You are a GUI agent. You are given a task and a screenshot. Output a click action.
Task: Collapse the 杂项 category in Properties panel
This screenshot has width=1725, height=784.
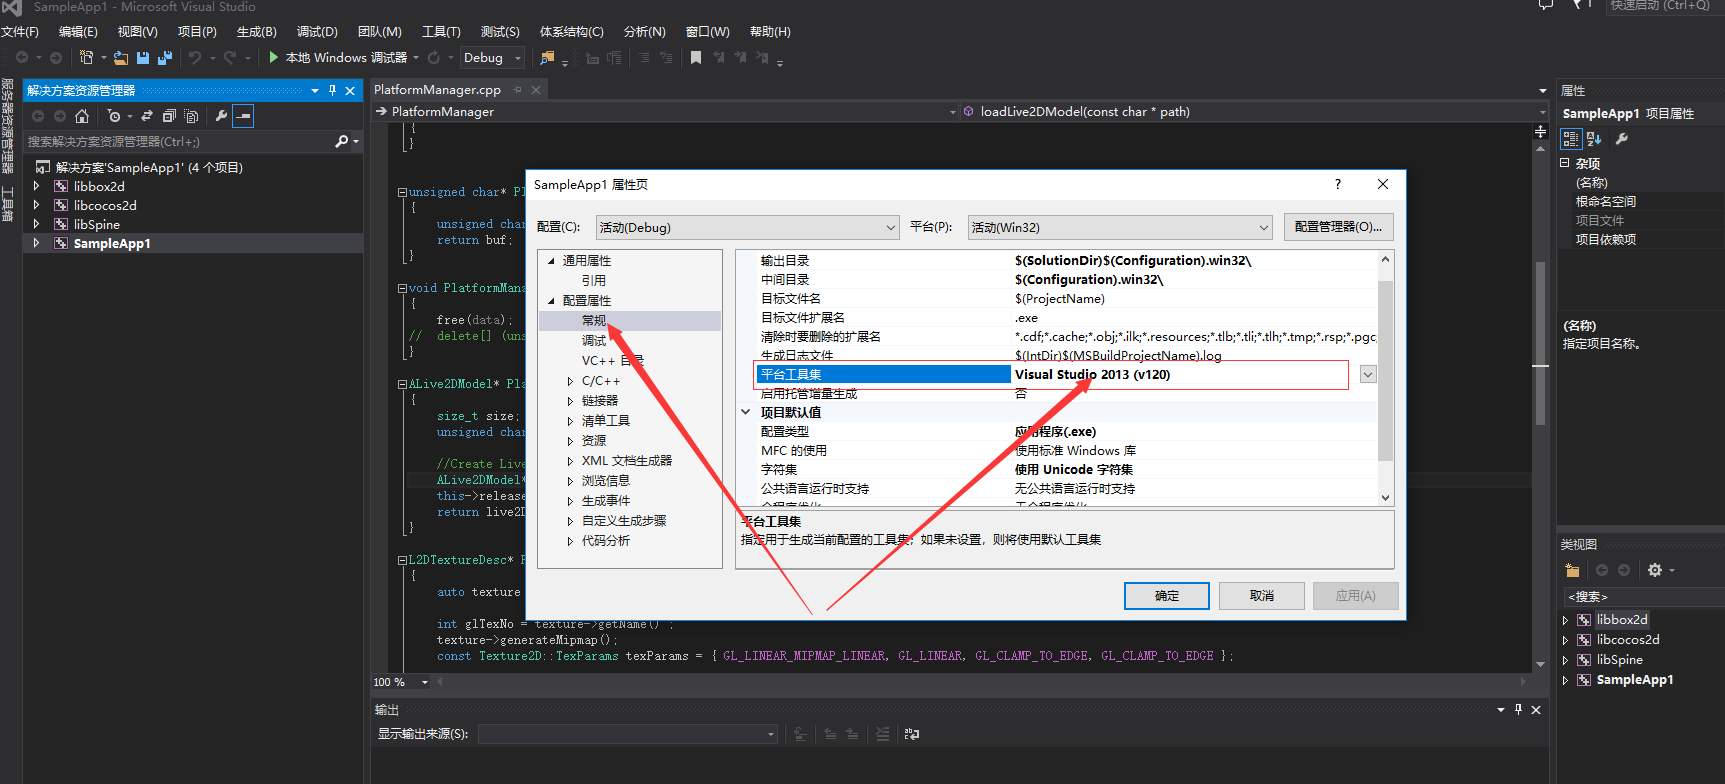coord(1565,163)
